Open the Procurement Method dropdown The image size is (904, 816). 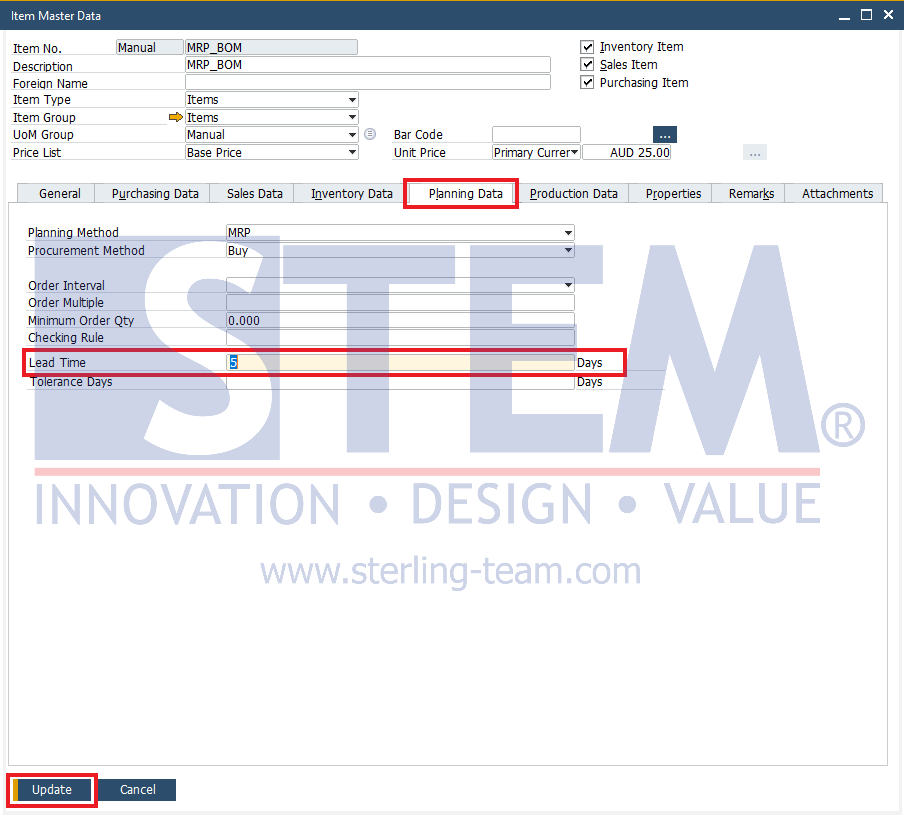(x=569, y=251)
